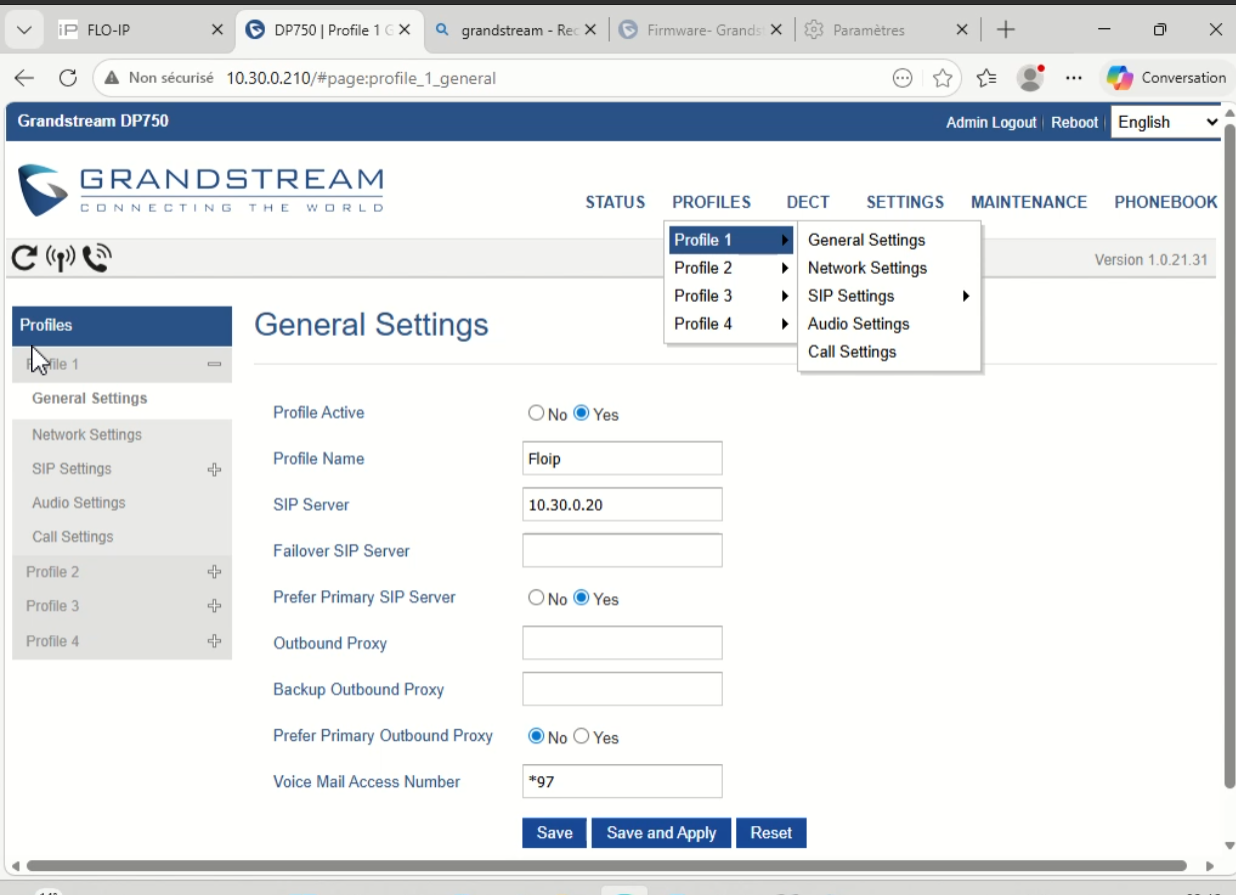Open the MAINTENANCE menu

tap(1029, 202)
